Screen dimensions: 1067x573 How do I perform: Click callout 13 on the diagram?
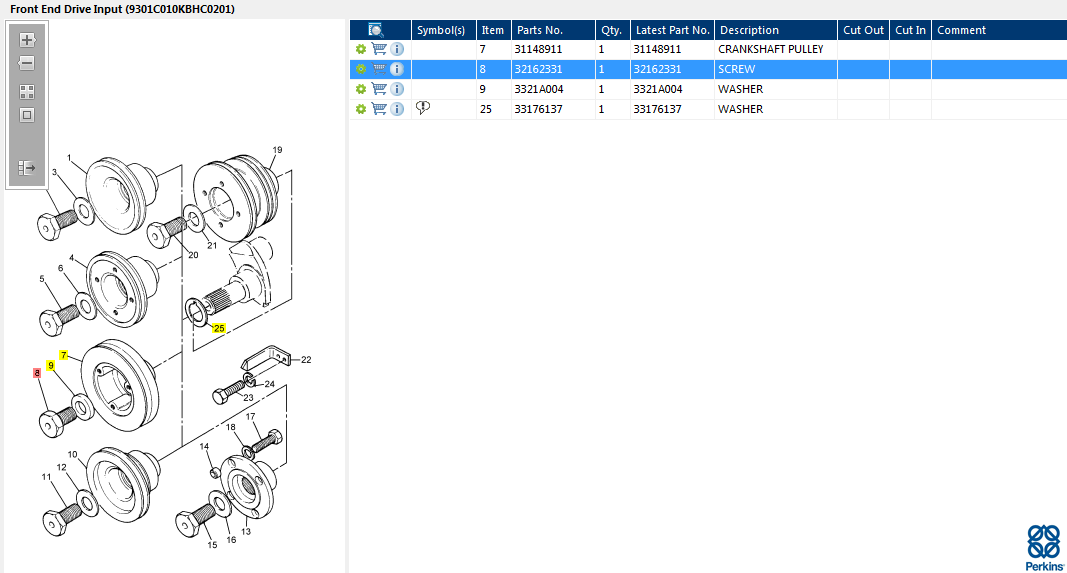(246, 531)
